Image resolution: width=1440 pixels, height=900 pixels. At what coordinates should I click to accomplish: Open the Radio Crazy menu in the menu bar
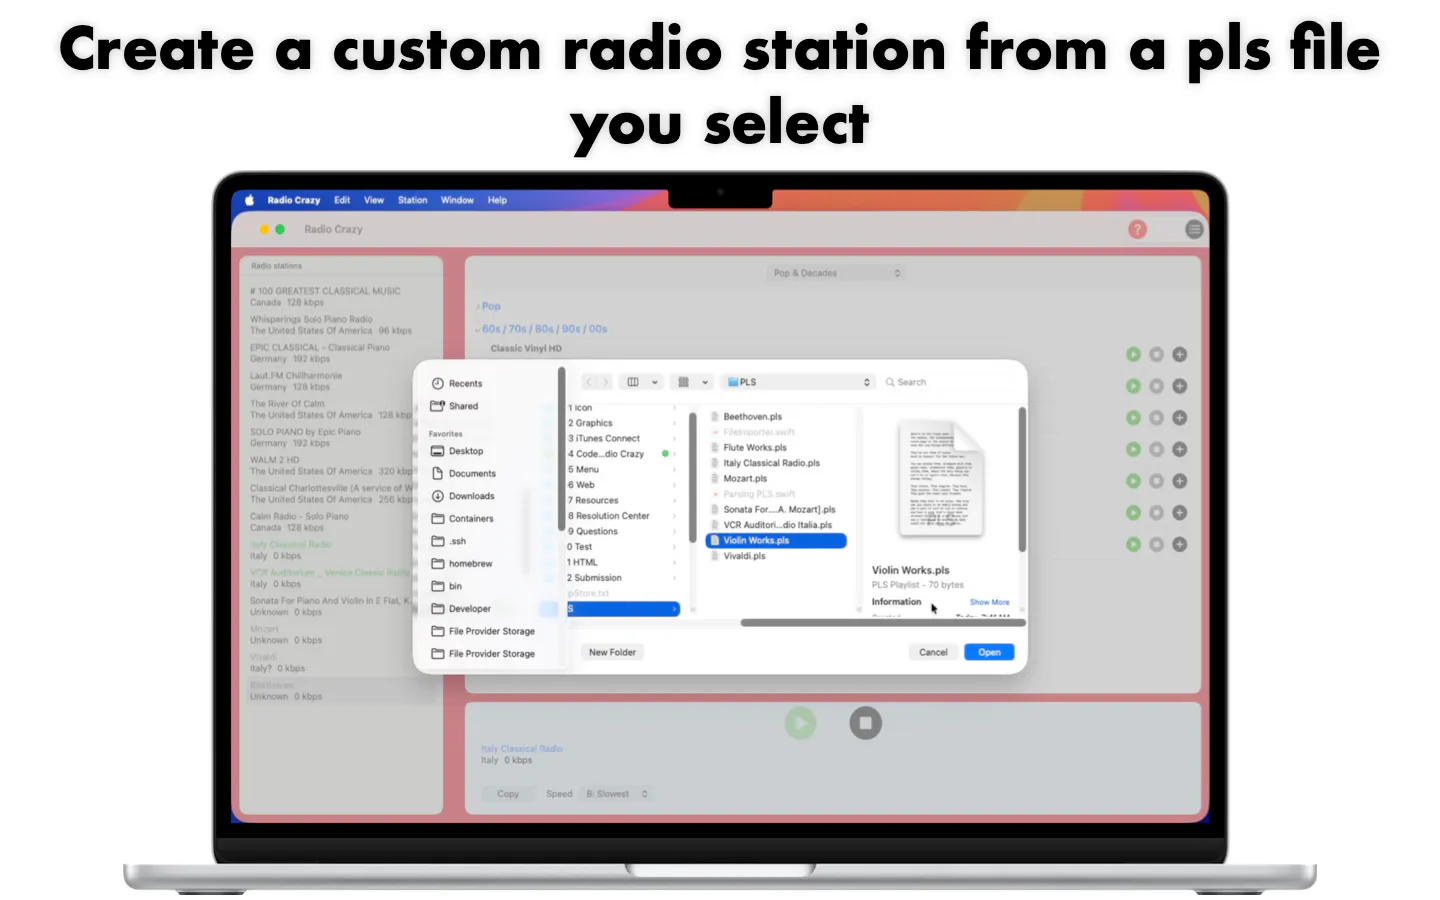point(294,200)
